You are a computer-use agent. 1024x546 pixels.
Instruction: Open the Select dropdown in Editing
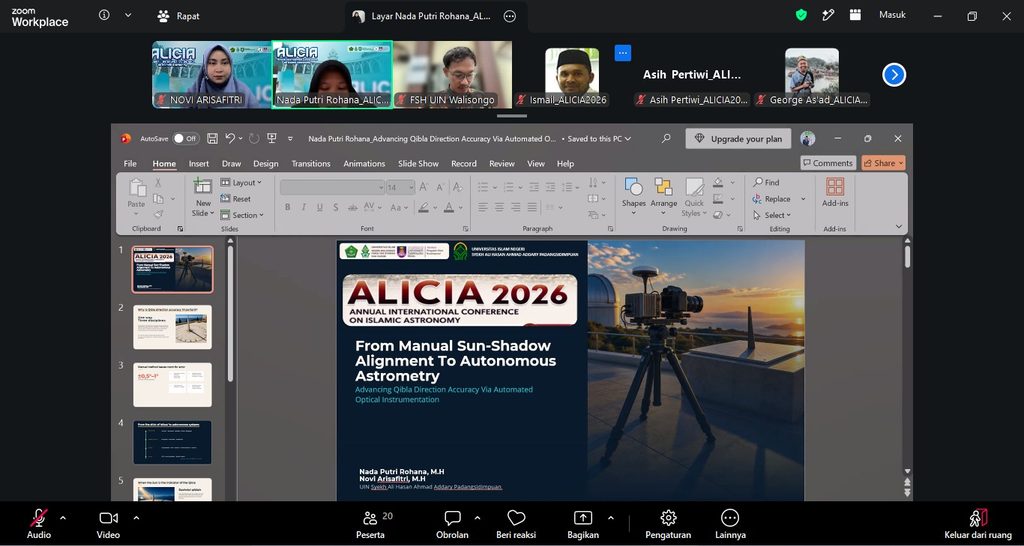[x=772, y=215]
